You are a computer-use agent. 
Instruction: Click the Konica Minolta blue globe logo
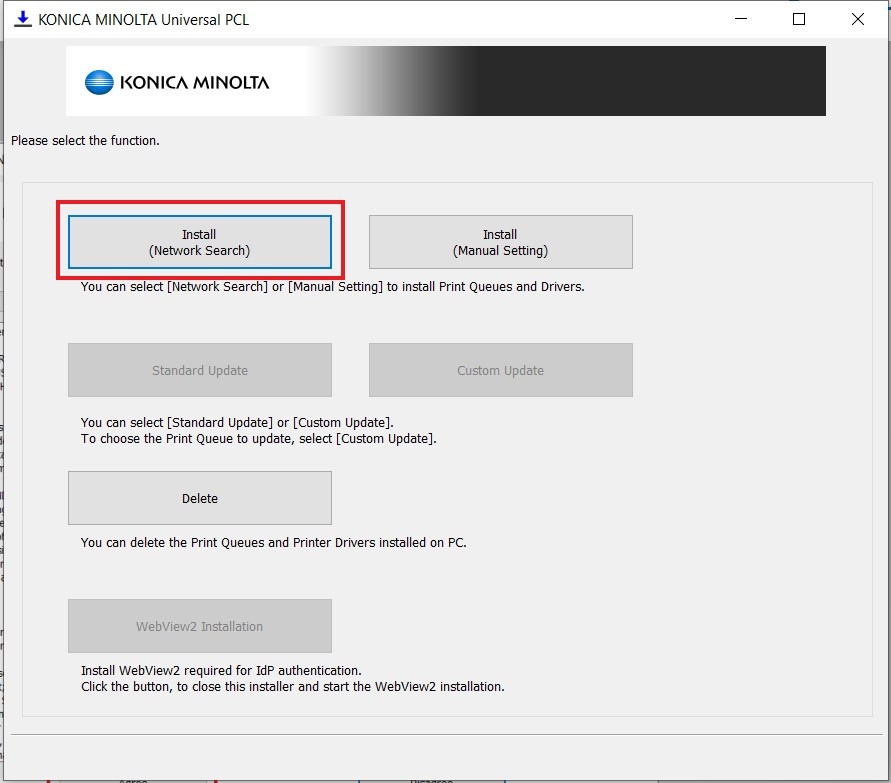coord(97,82)
